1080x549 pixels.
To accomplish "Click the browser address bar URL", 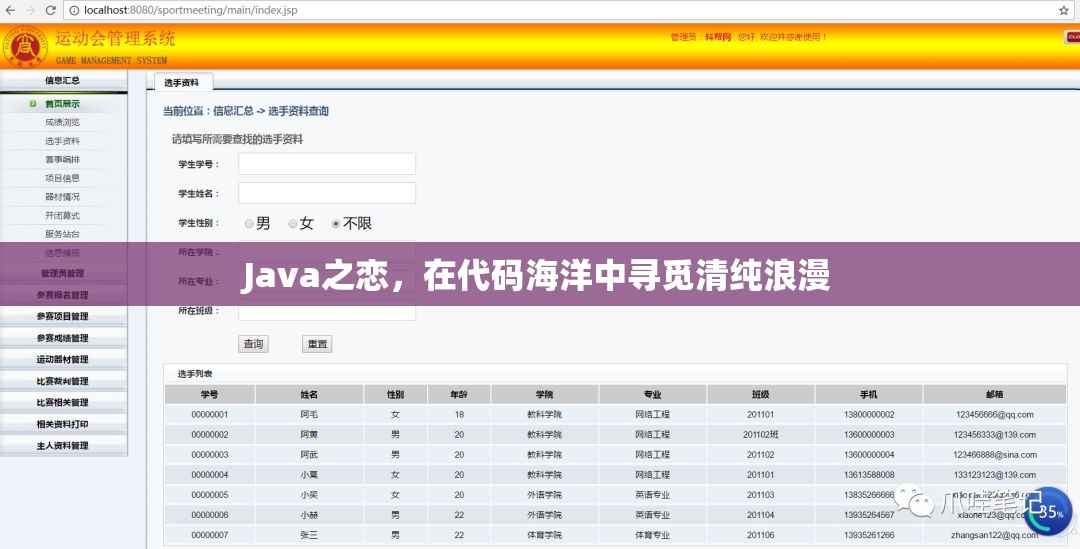I will pos(191,10).
